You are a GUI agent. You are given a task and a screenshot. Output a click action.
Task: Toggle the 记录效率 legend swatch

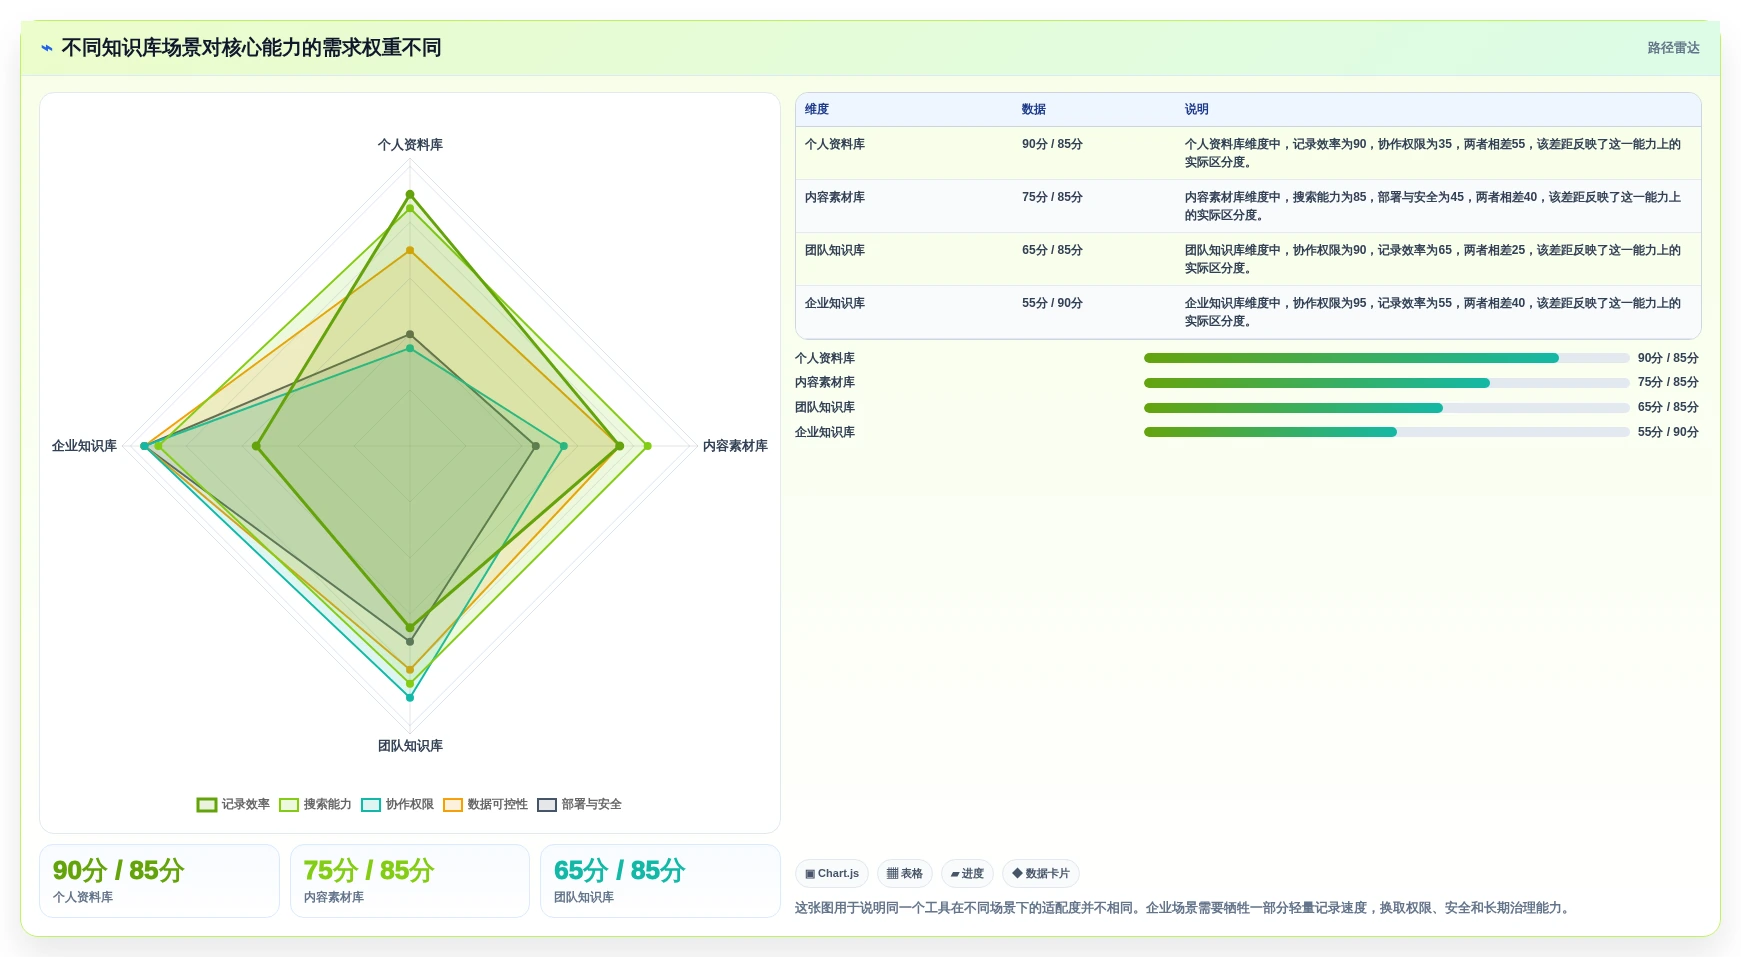pyautogui.click(x=207, y=805)
